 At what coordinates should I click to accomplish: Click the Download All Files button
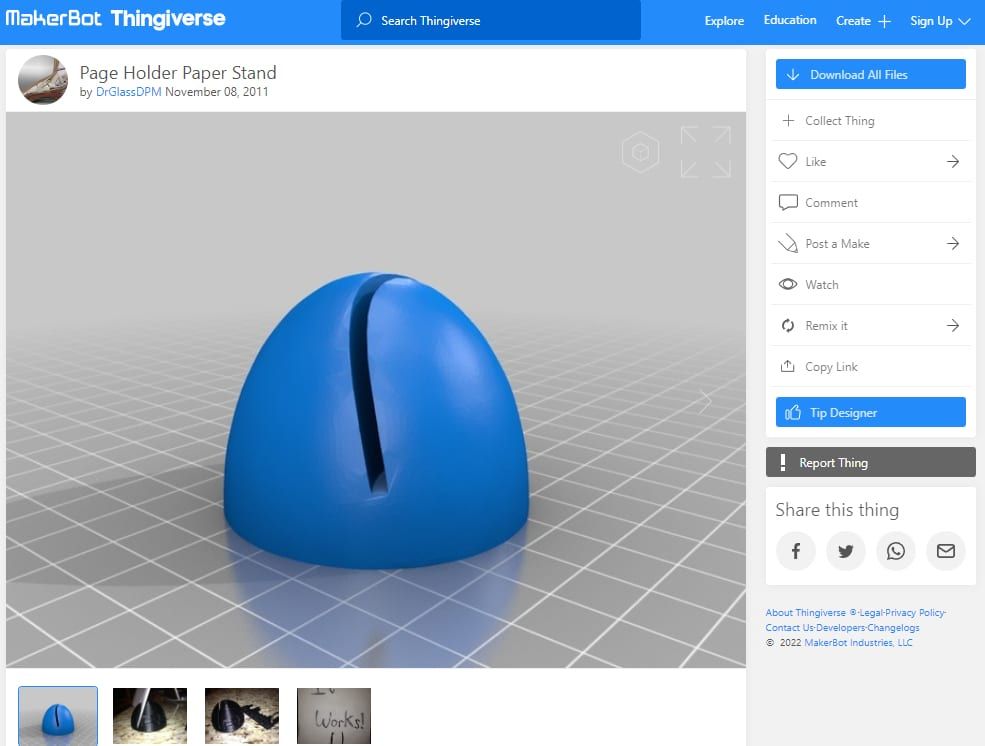[x=869, y=73]
